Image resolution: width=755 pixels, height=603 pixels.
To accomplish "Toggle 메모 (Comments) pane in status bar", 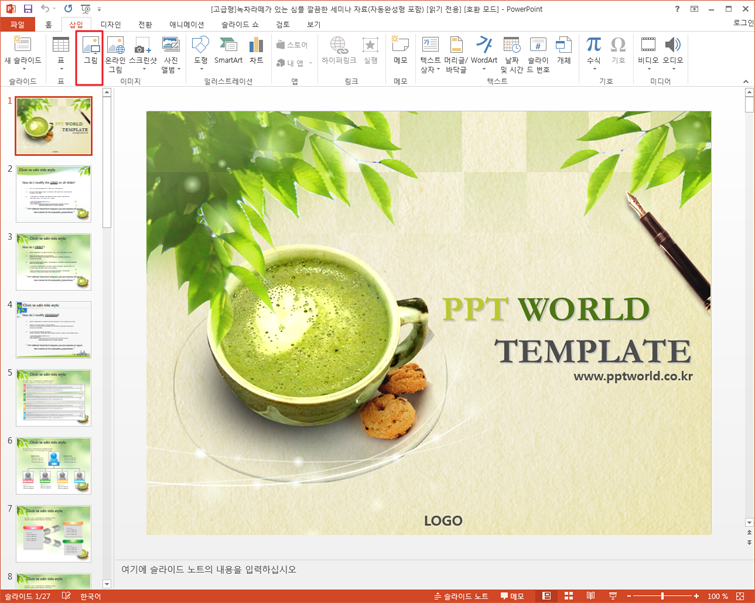I will pos(512,596).
